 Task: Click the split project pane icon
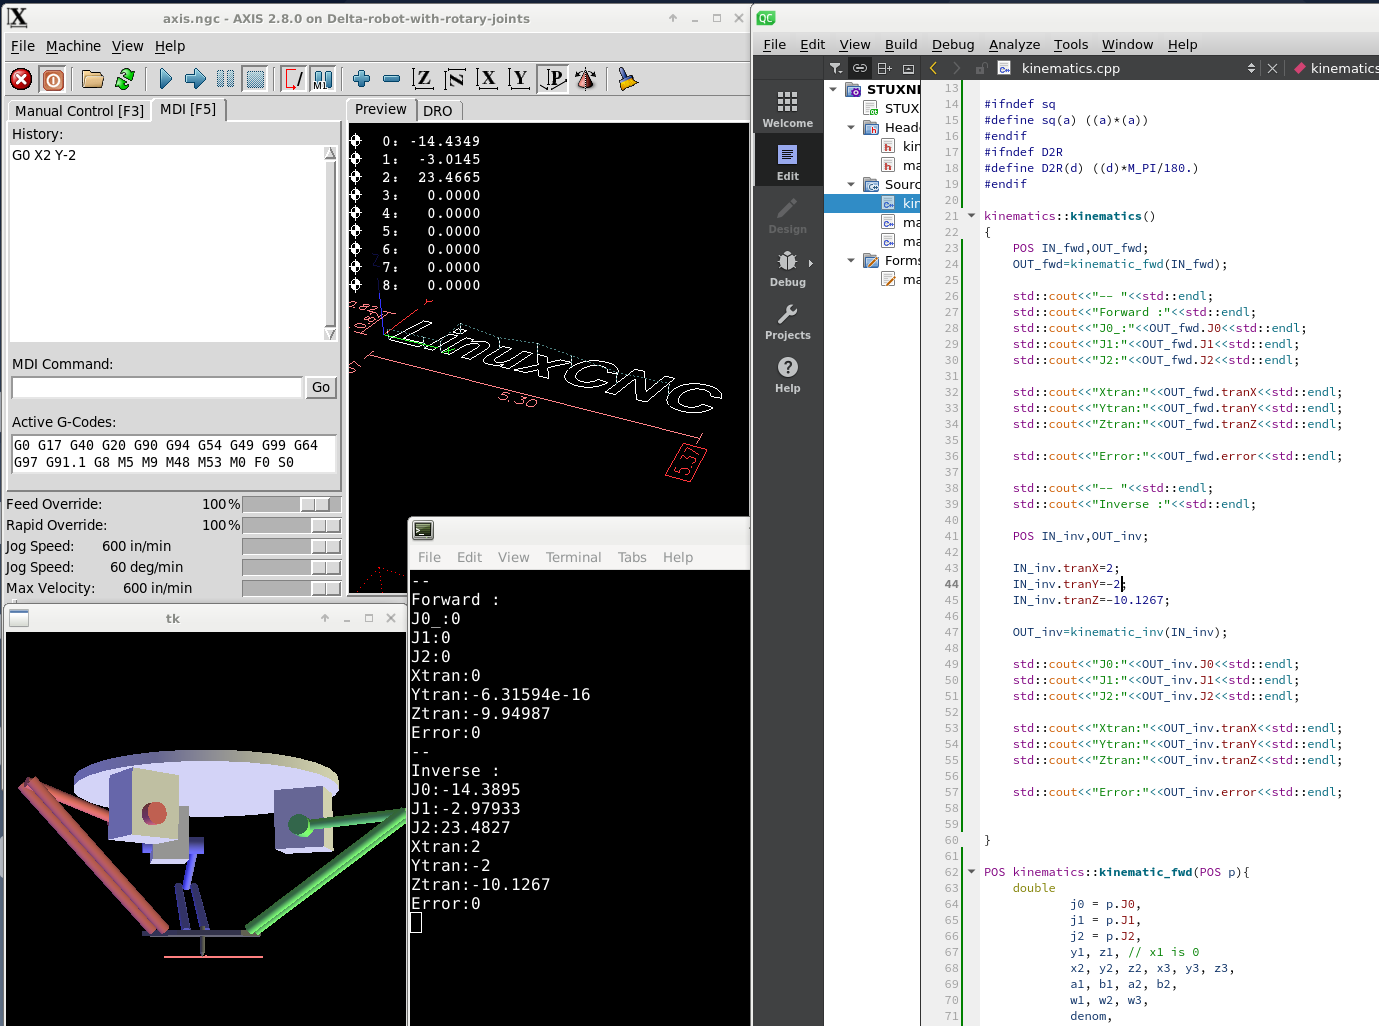pyautogui.click(x=884, y=68)
